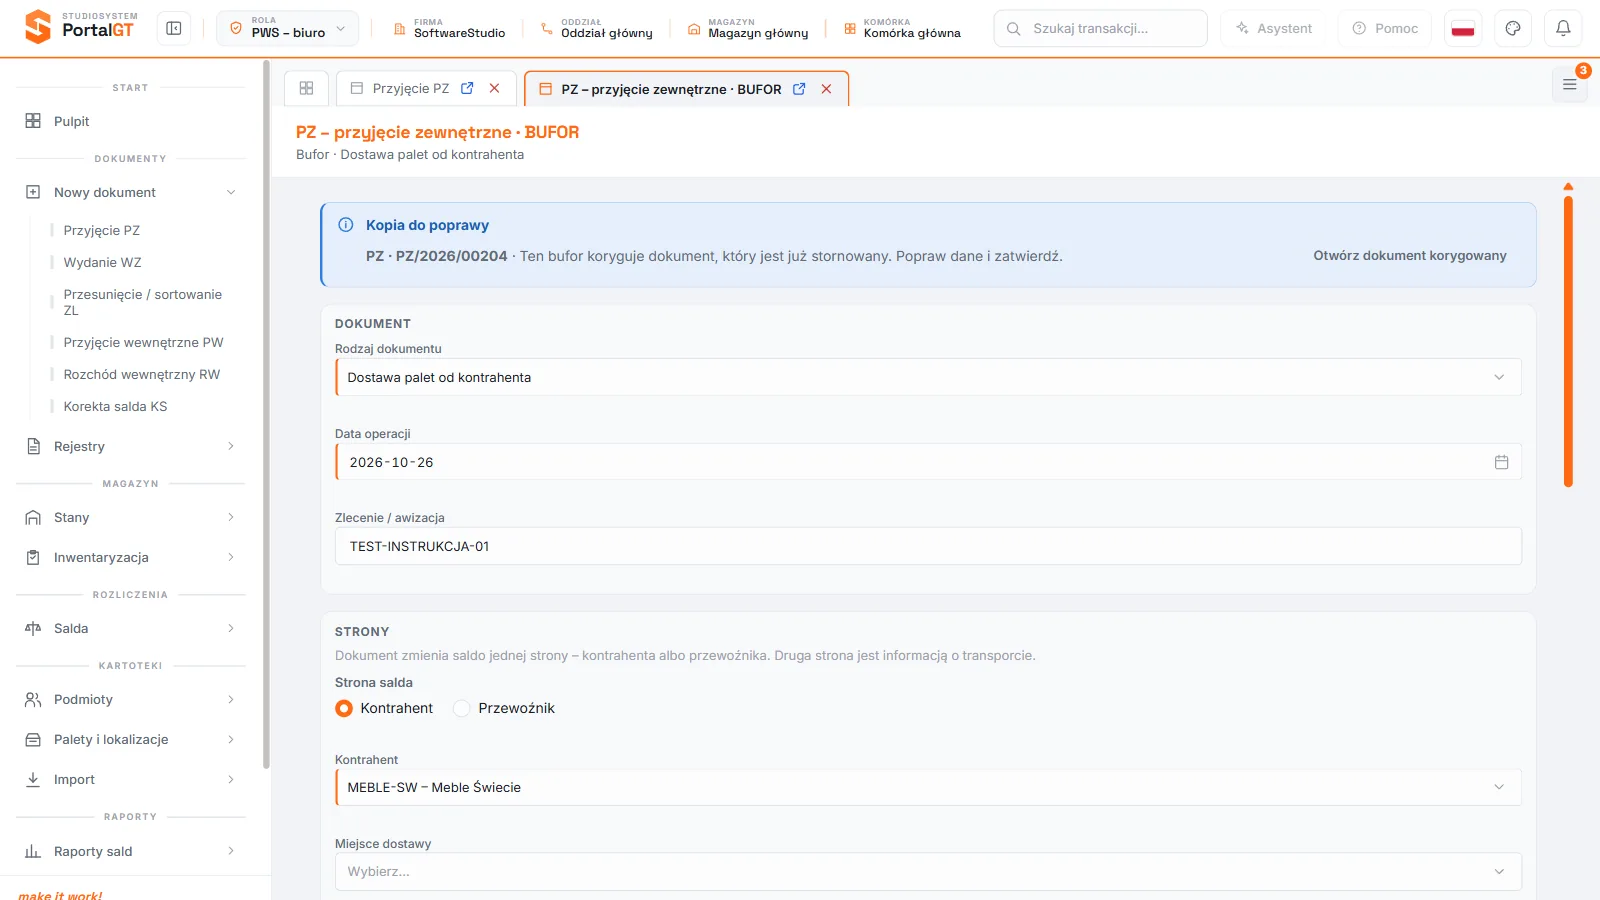Image resolution: width=1600 pixels, height=900 pixels.
Task: Close the Przyjęcie PZ tab
Action: coord(494,88)
